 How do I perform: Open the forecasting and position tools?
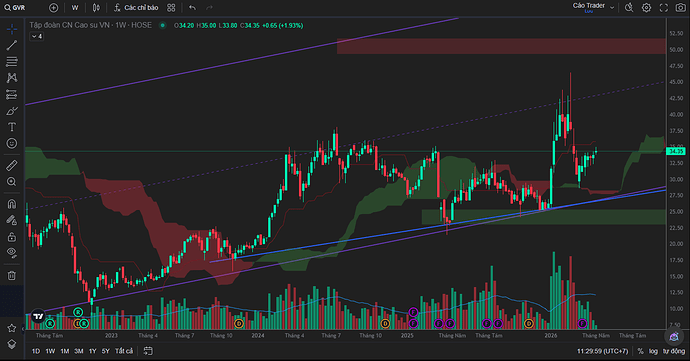(x=12, y=94)
